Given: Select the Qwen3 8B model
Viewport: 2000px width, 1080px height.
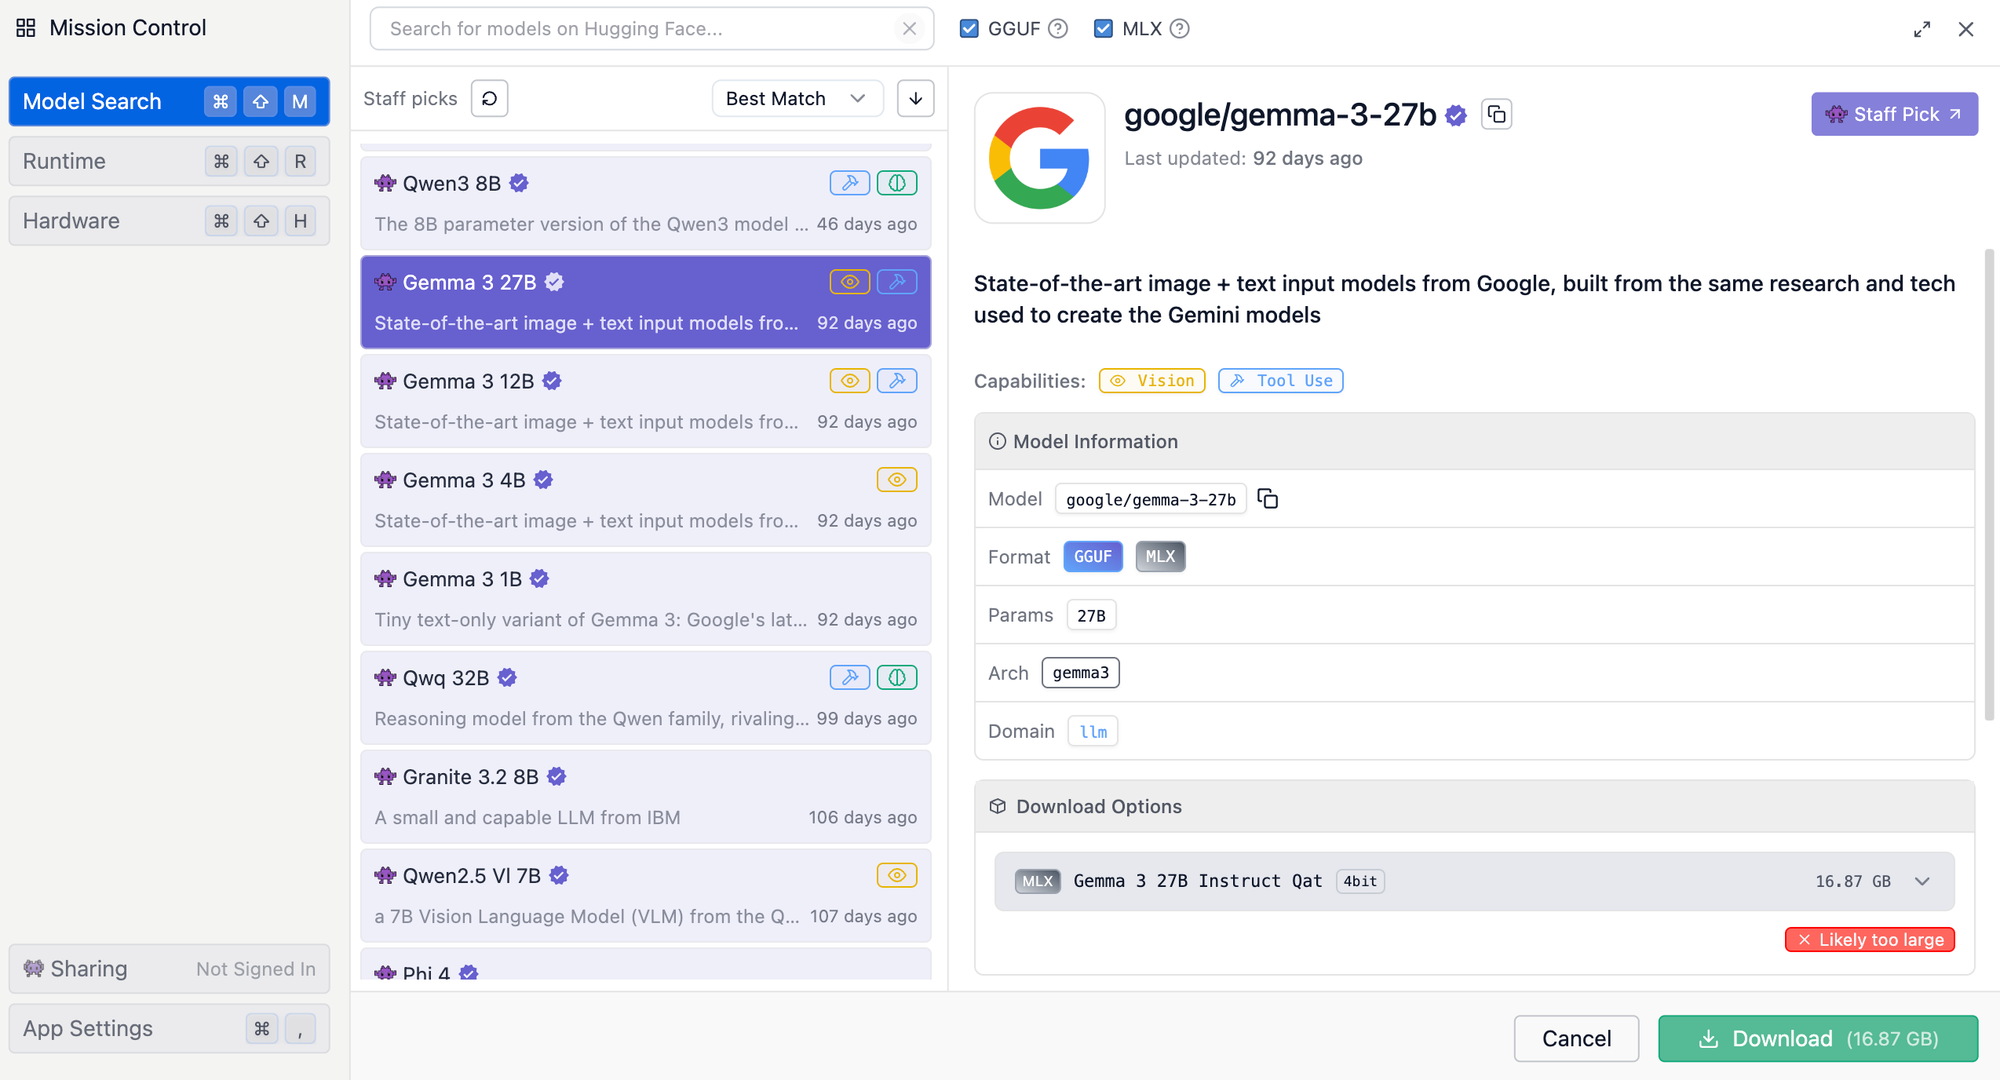Looking at the screenshot, I should (646, 203).
